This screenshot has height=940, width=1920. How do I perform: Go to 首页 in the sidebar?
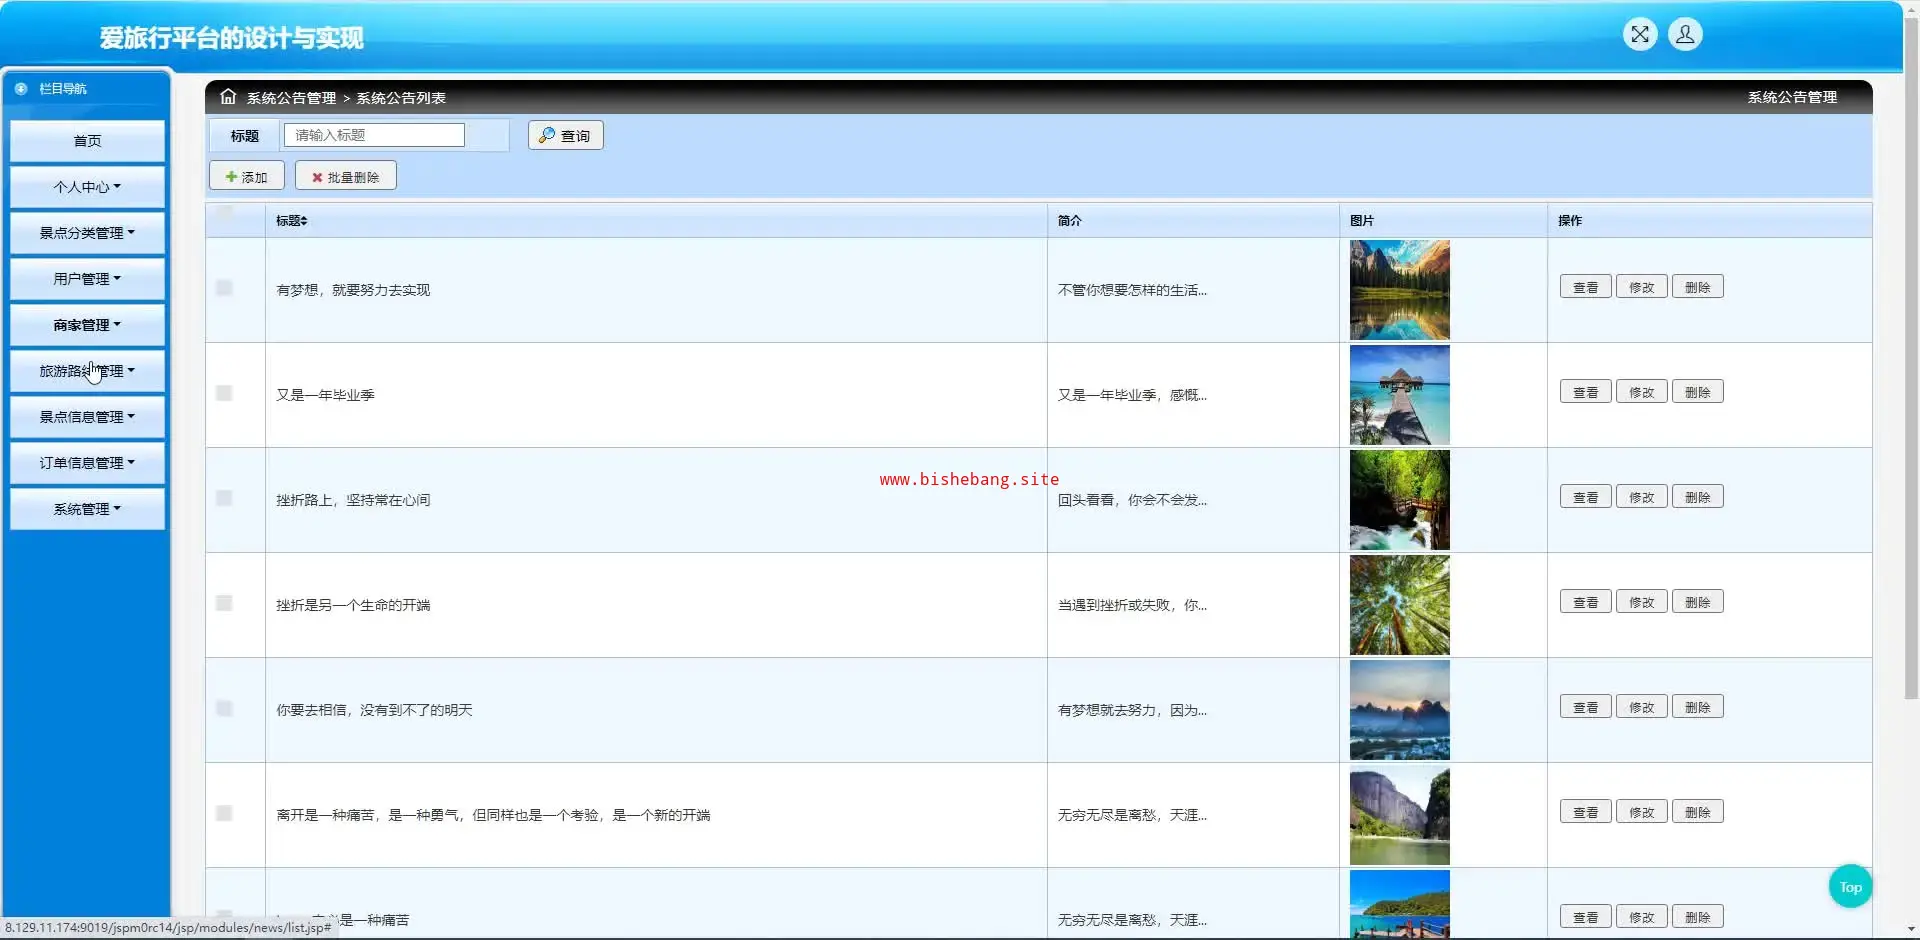coord(87,141)
